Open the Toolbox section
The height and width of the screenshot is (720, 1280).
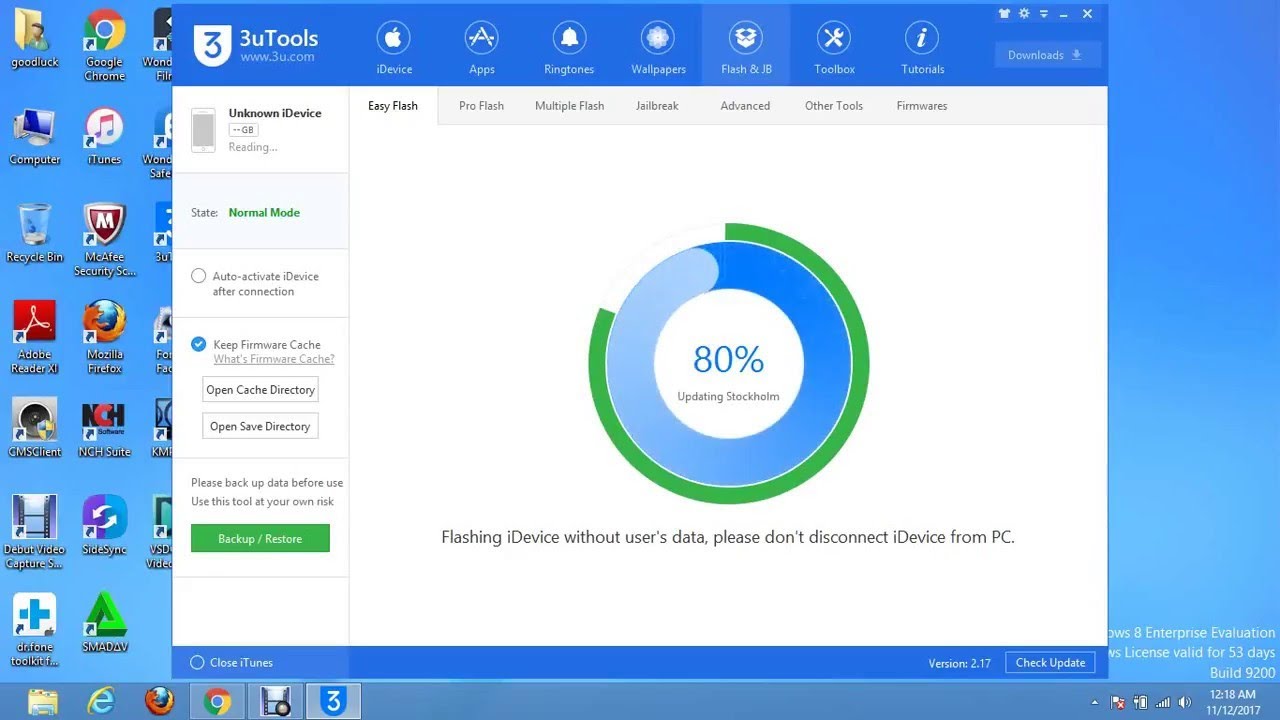coord(834,48)
